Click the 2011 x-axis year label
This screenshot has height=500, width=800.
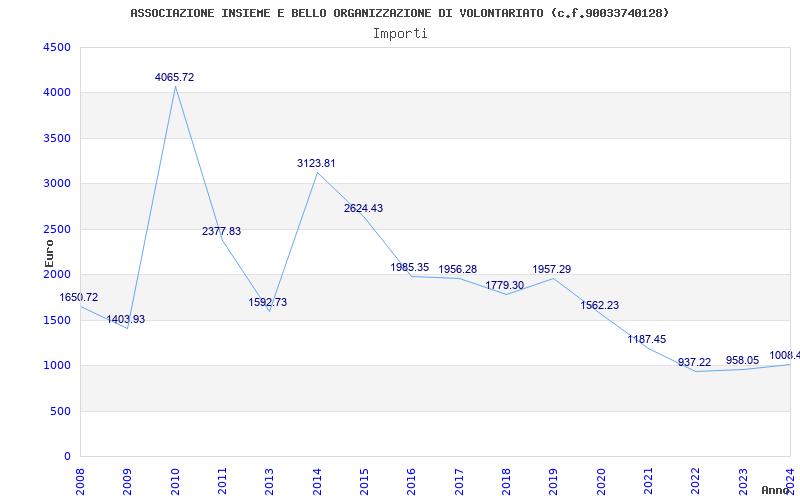click(x=222, y=482)
